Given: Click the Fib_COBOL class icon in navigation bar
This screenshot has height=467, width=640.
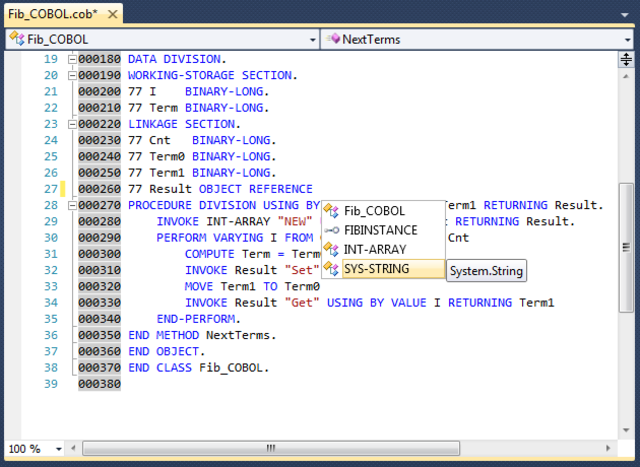Looking at the screenshot, I should click(17, 38).
